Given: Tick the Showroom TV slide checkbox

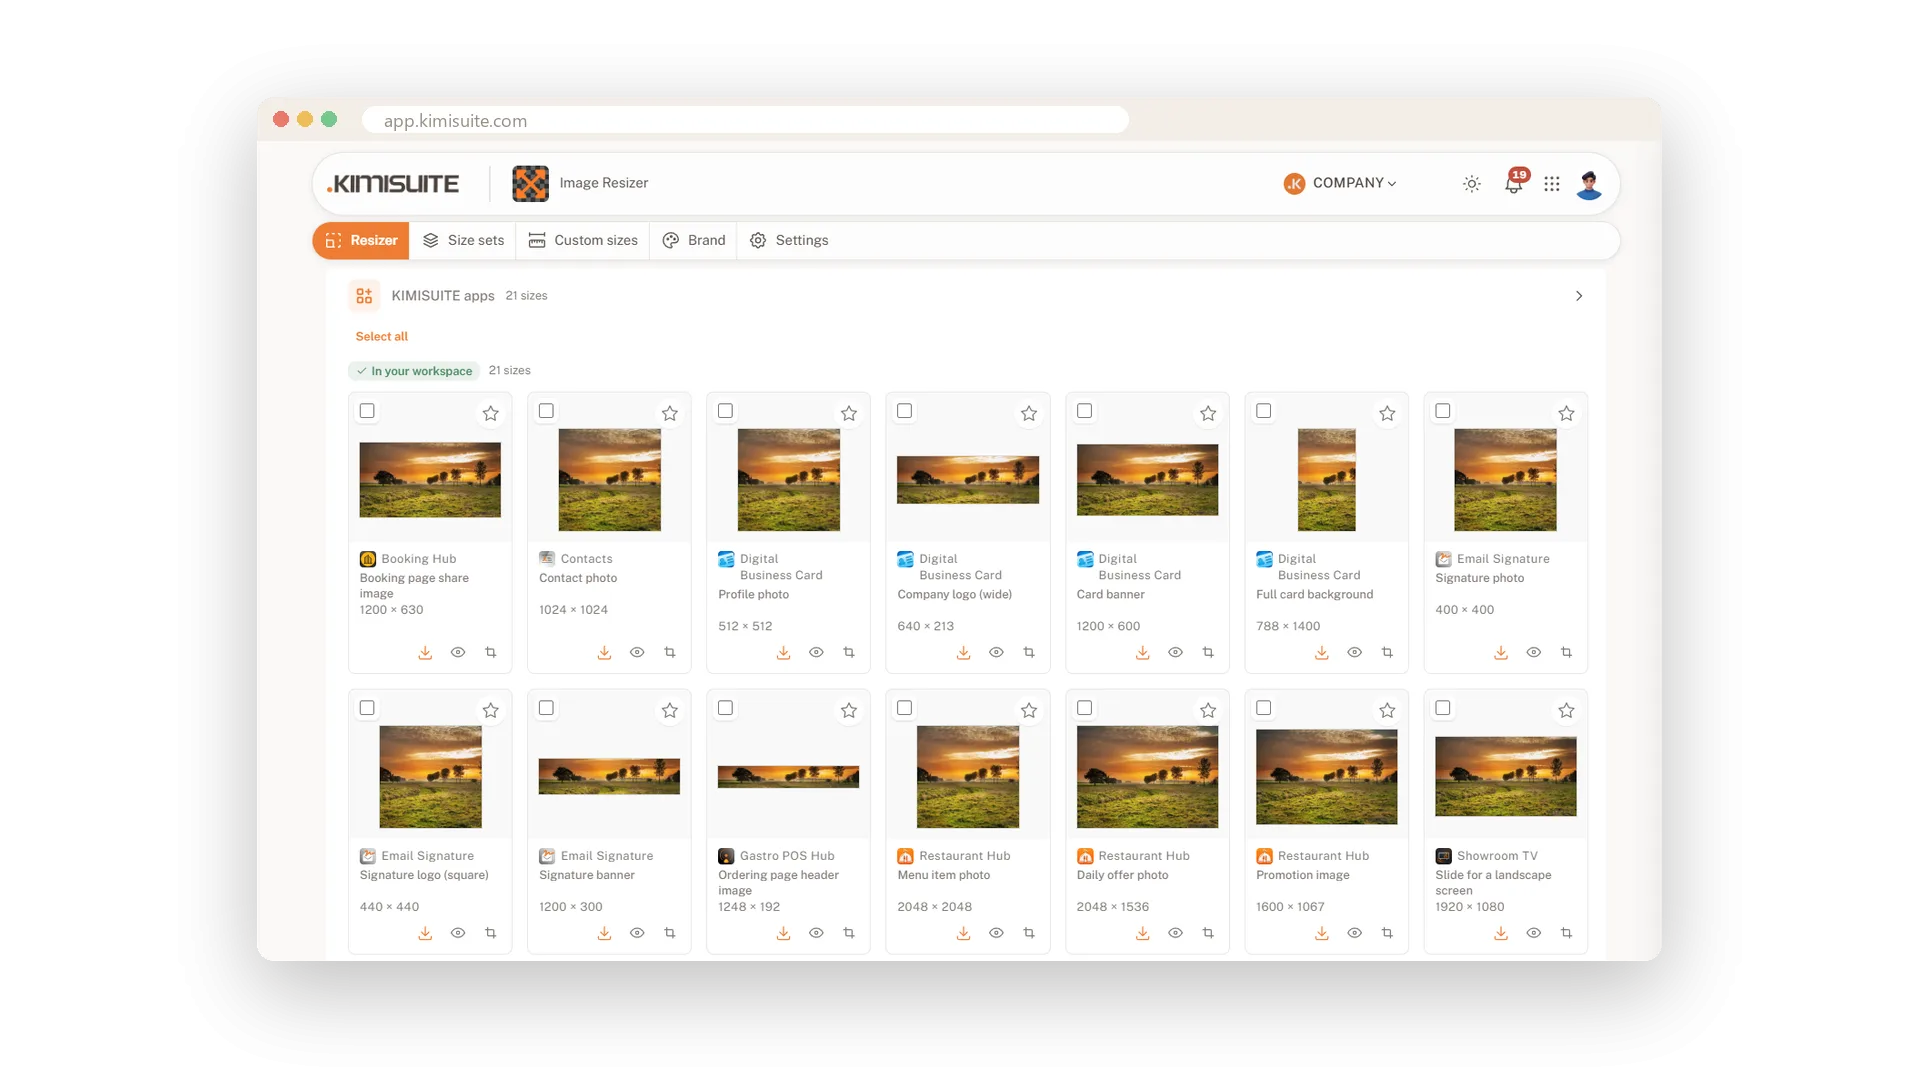Looking at the screenshot, I should (1443, 708).
